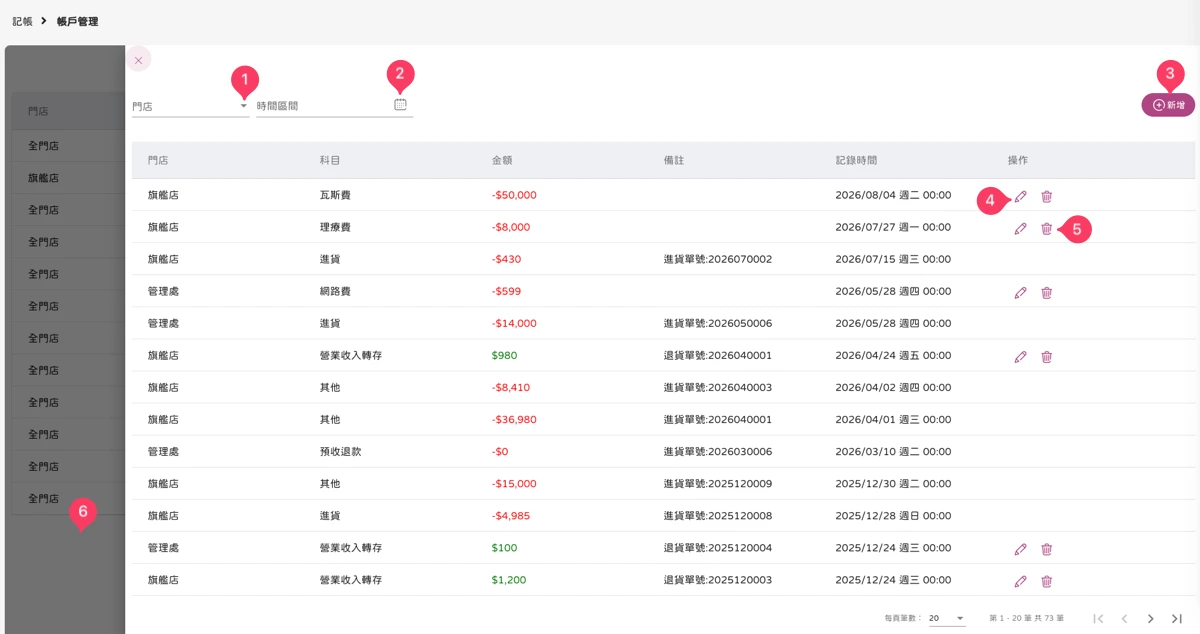Delete the 理療費 -$8,000 record
The image size is (1200, 634).
1046,228
